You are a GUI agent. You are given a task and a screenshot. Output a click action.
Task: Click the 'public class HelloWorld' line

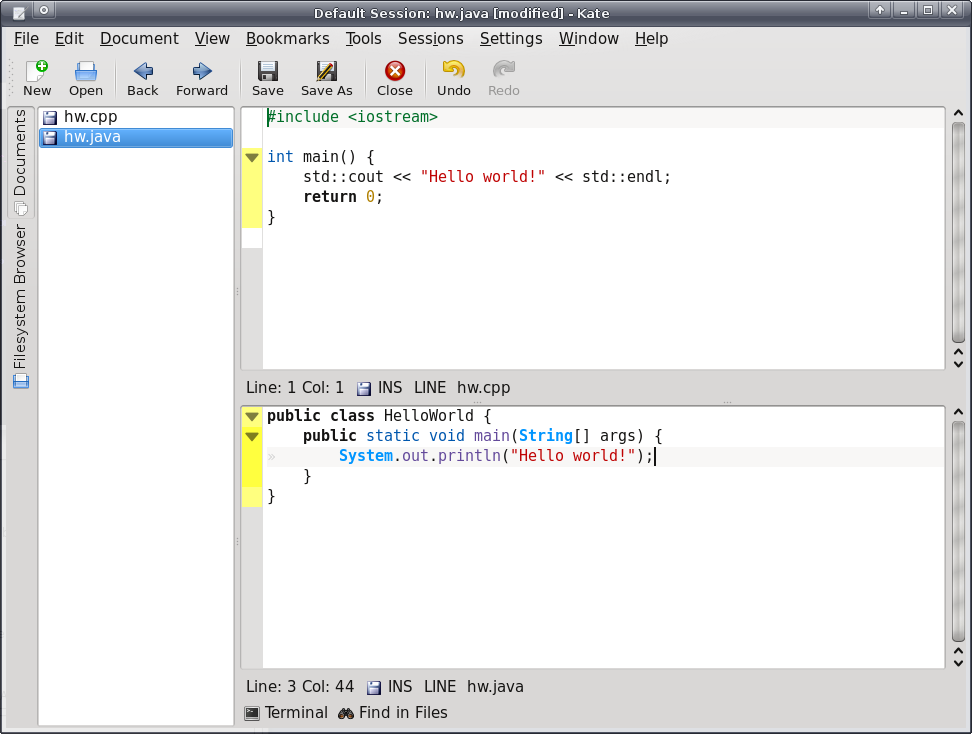(379, 416)
